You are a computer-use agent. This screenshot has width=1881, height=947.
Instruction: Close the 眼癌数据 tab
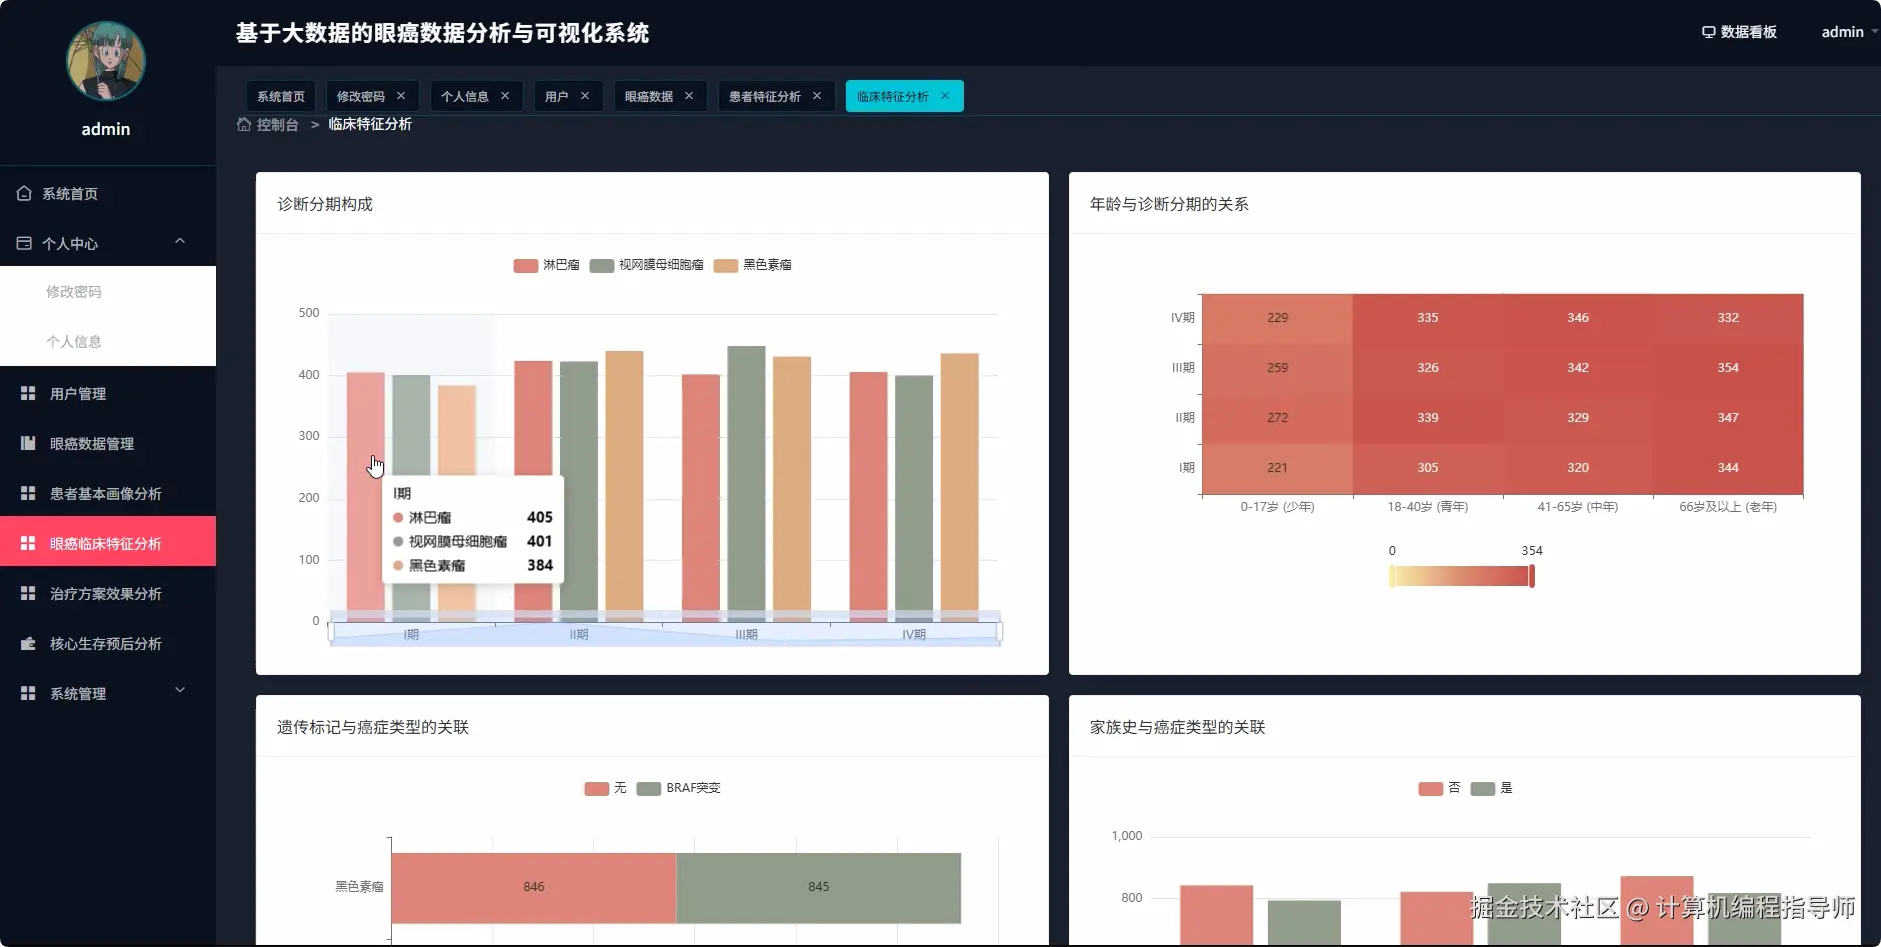[689, 96]
